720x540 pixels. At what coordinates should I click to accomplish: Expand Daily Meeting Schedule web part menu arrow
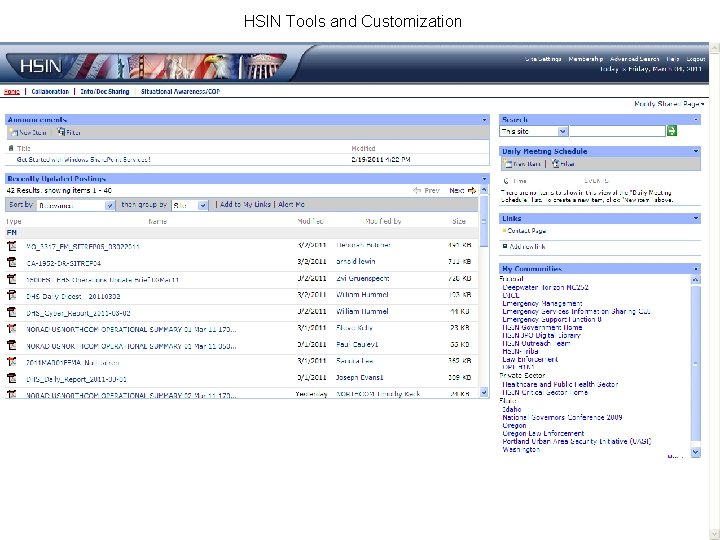pyautogui.click(x=696, y=151)
